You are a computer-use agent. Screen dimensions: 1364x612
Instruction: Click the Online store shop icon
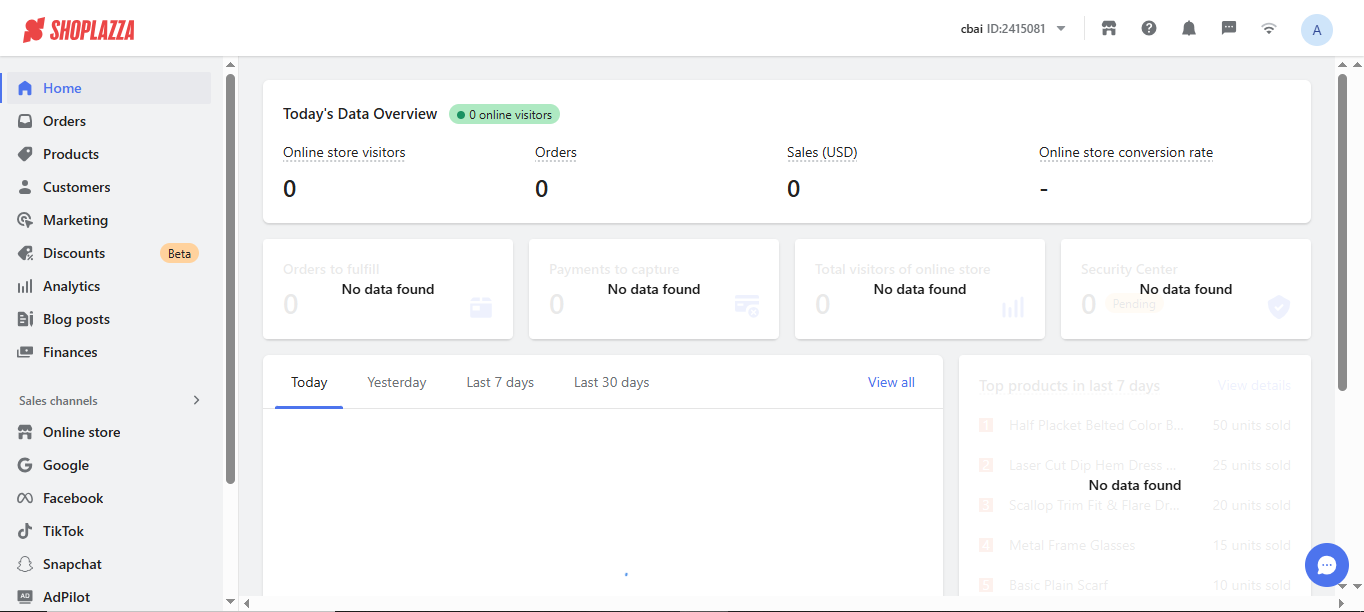click(25, 432)
